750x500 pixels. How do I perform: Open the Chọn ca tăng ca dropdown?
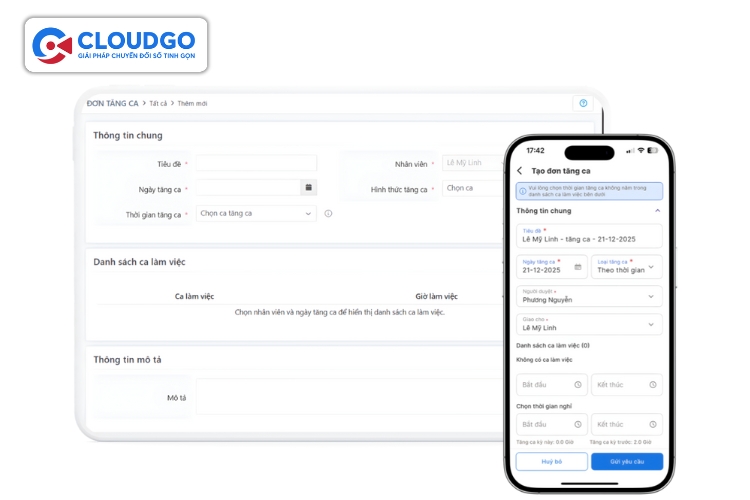coord(256,213)
